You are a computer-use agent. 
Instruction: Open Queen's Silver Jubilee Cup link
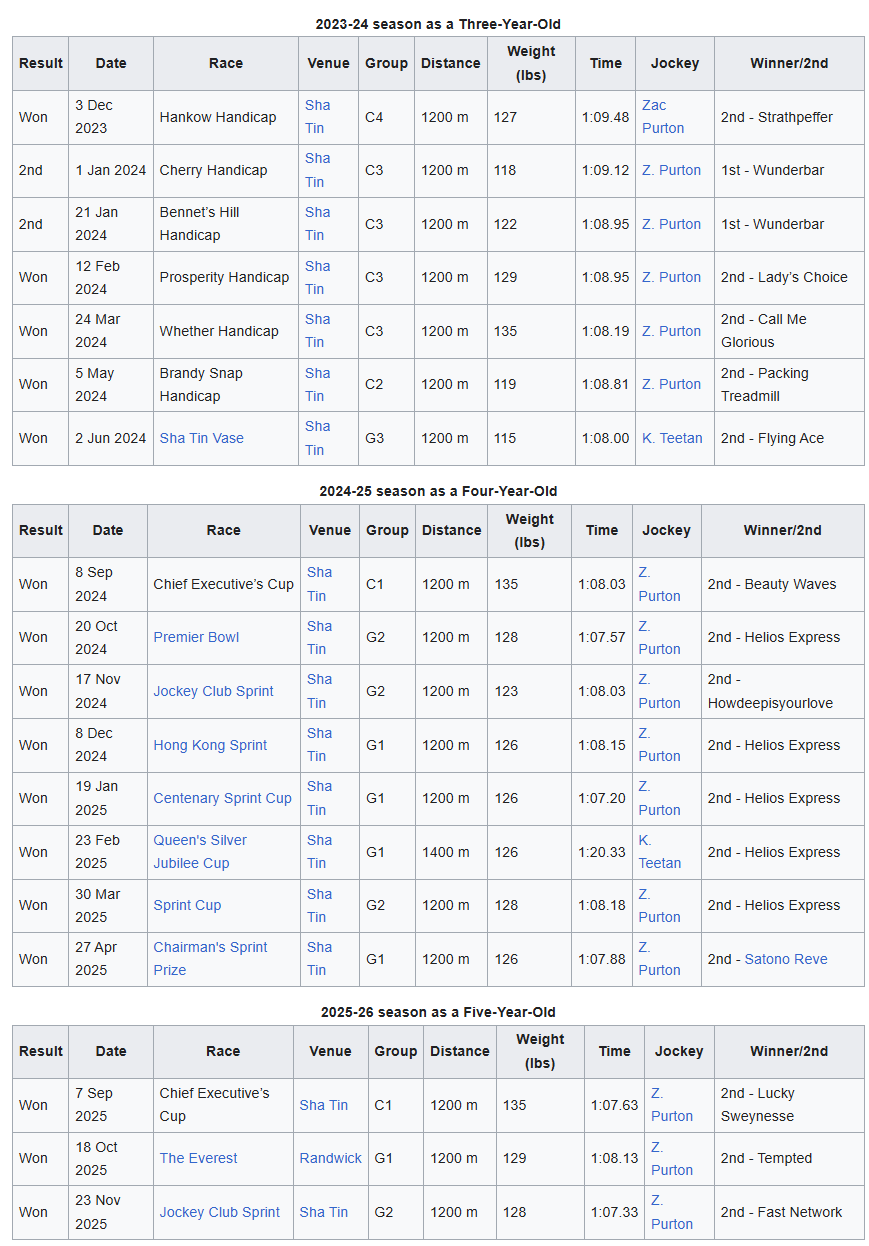click(x=200, y=852)
